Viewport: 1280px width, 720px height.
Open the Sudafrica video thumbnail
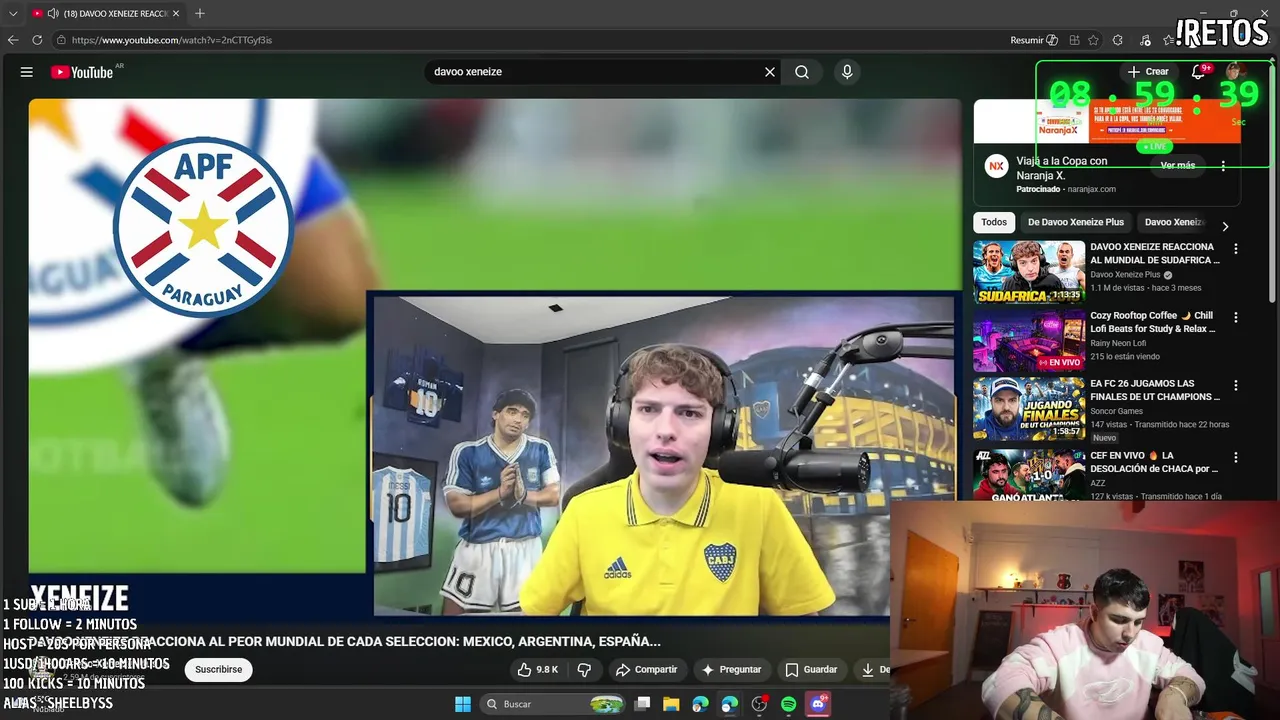coord(1029,272)
